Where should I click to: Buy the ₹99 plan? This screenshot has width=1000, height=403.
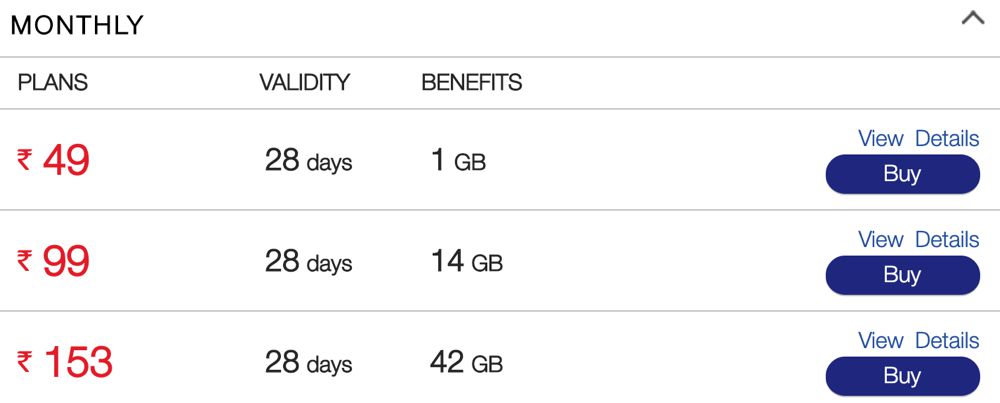tap(902, 275)
